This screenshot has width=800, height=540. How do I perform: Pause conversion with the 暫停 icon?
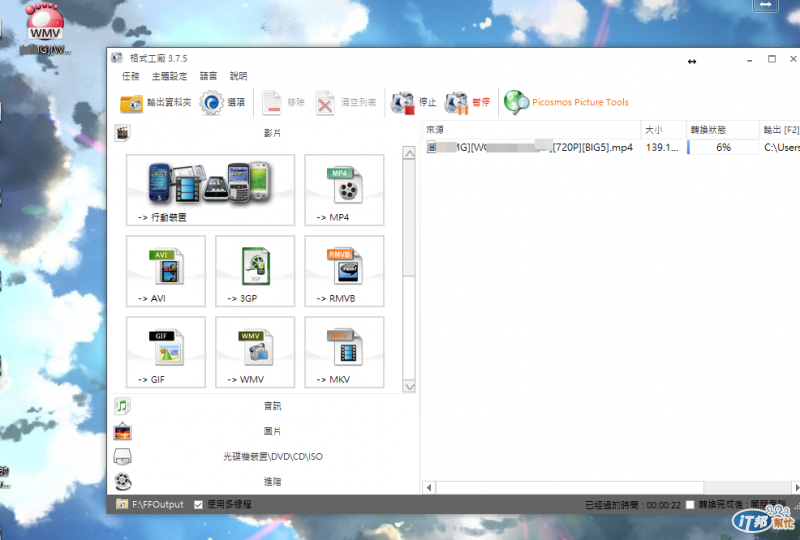(456, 103)
